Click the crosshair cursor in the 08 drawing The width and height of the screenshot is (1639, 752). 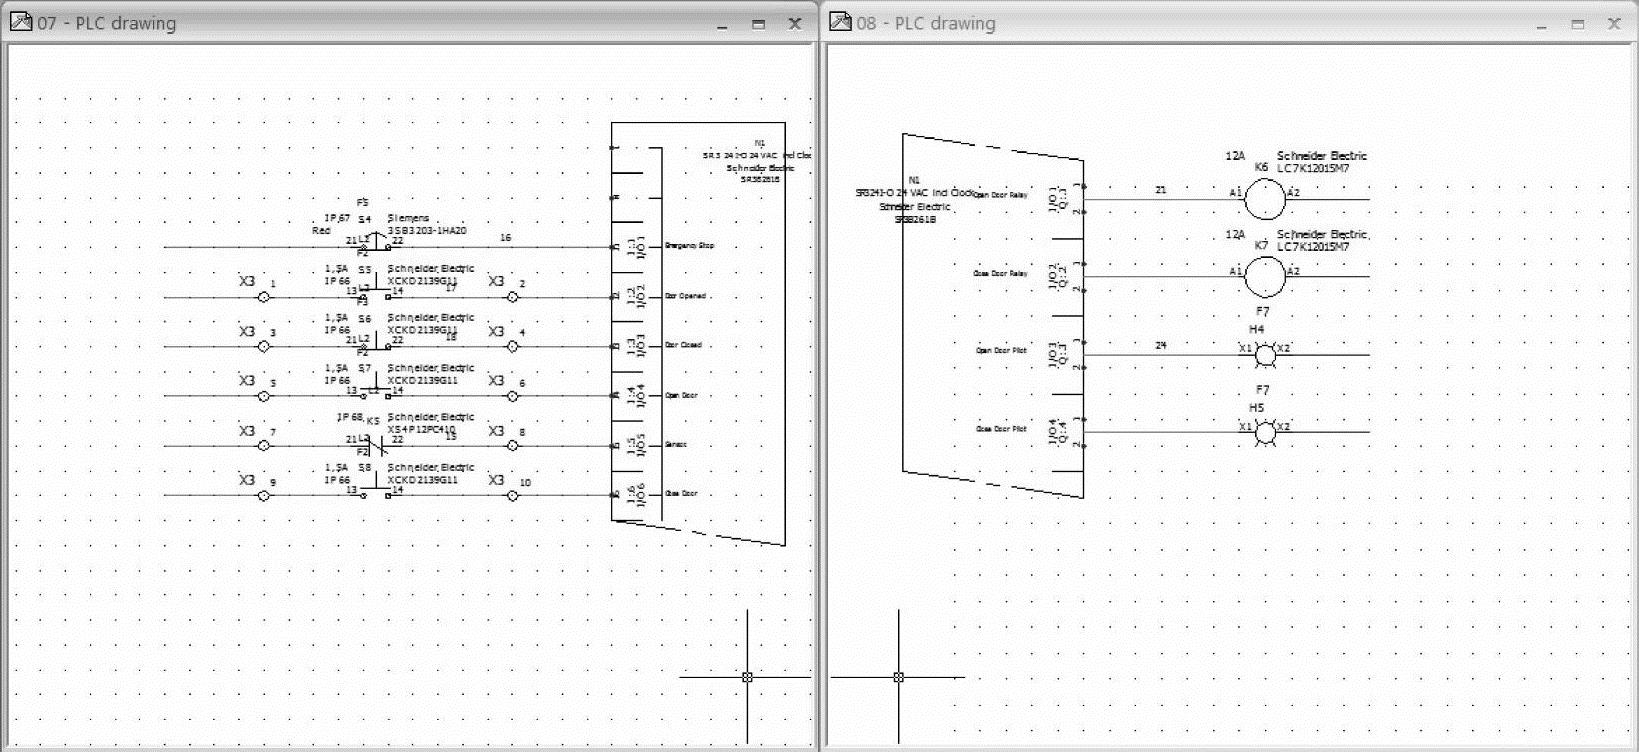click(x=898, y=677)
